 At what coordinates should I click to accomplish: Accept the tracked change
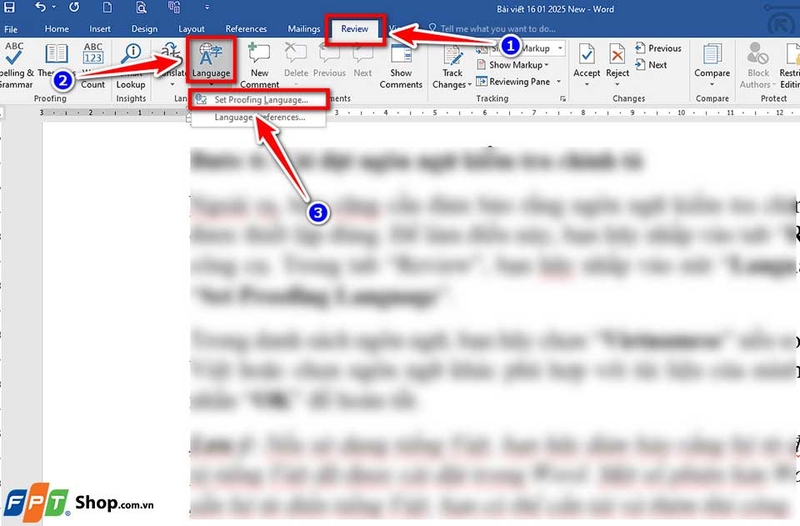[x=587, y=65]
